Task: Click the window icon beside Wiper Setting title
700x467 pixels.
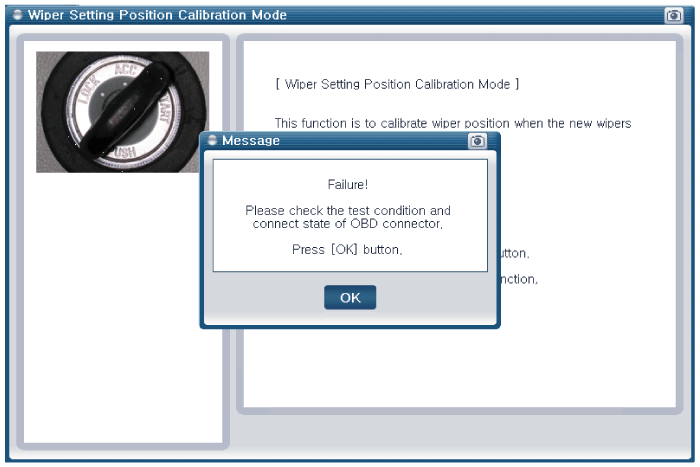Action: click(x=17, y=15)
